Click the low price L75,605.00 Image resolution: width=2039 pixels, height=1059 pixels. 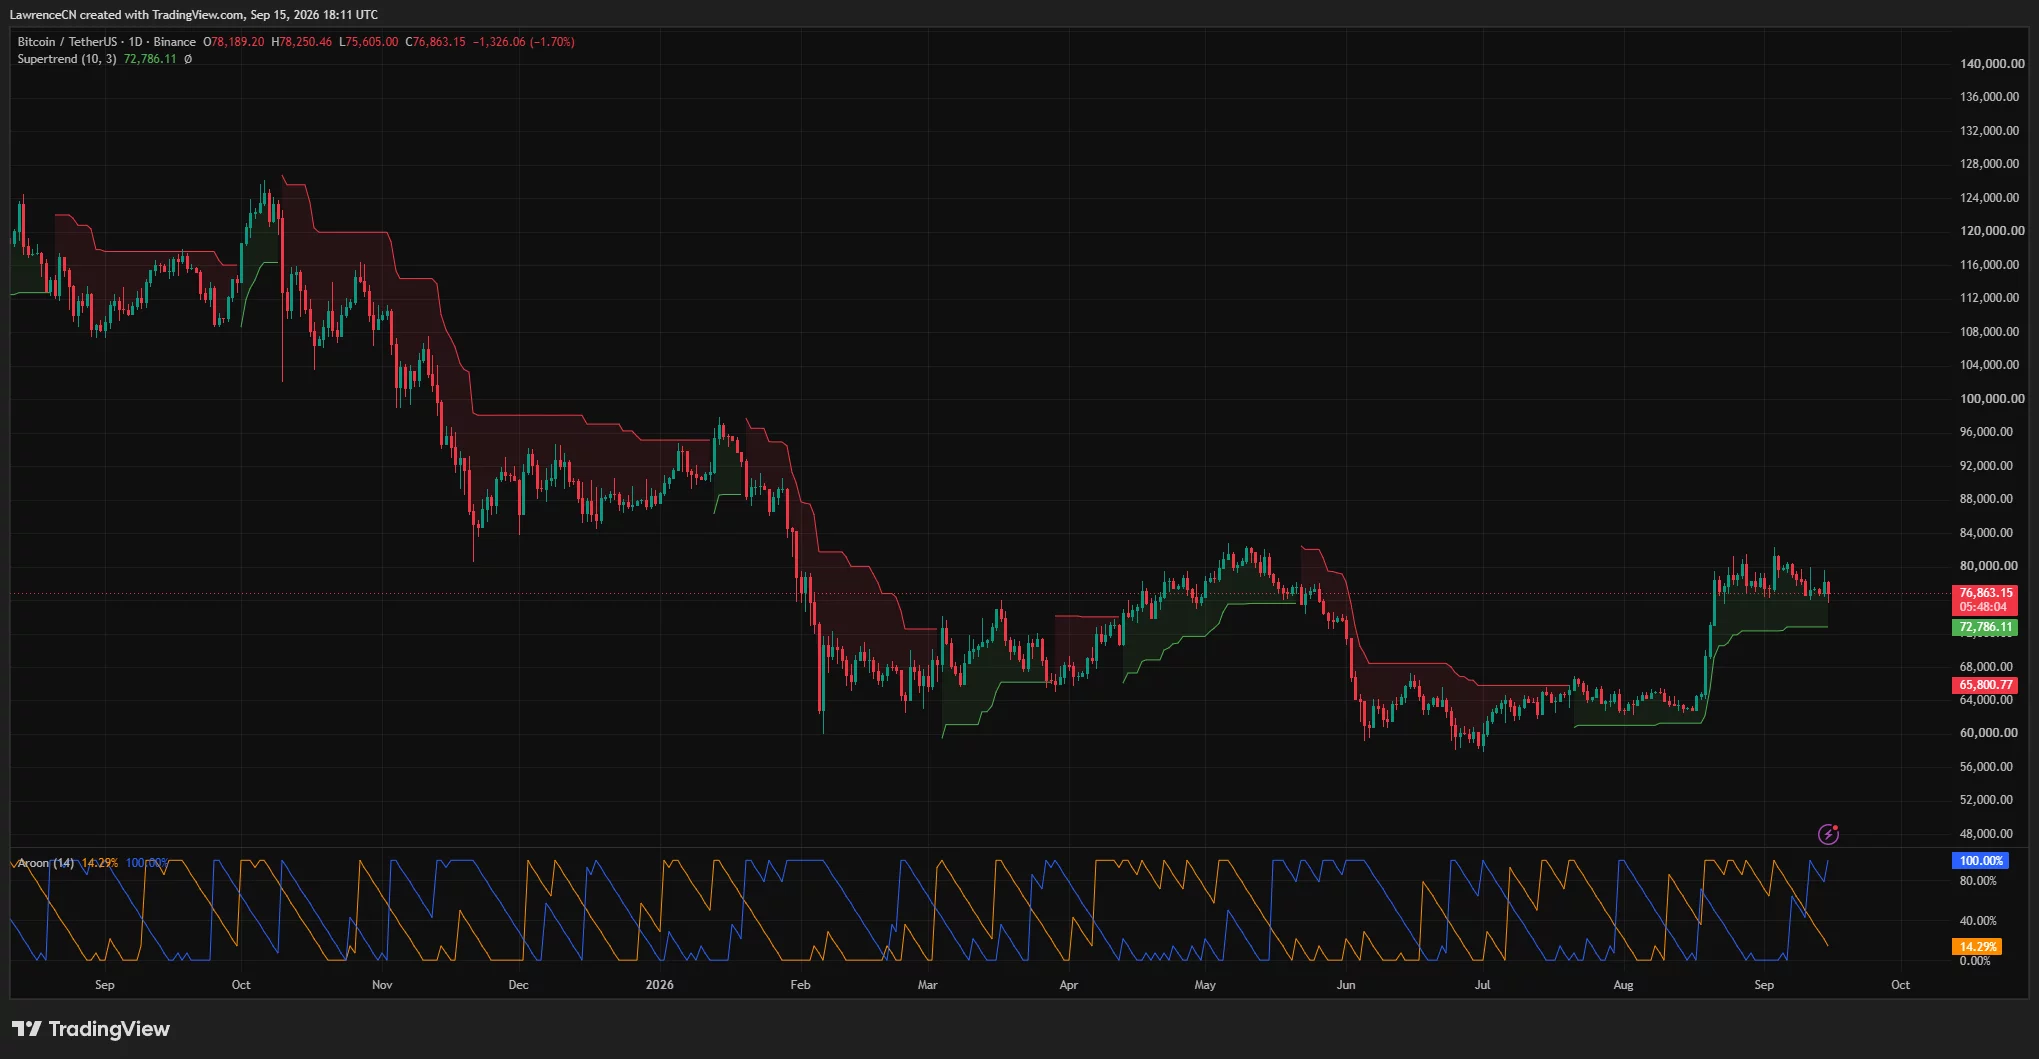coord(369,42)
